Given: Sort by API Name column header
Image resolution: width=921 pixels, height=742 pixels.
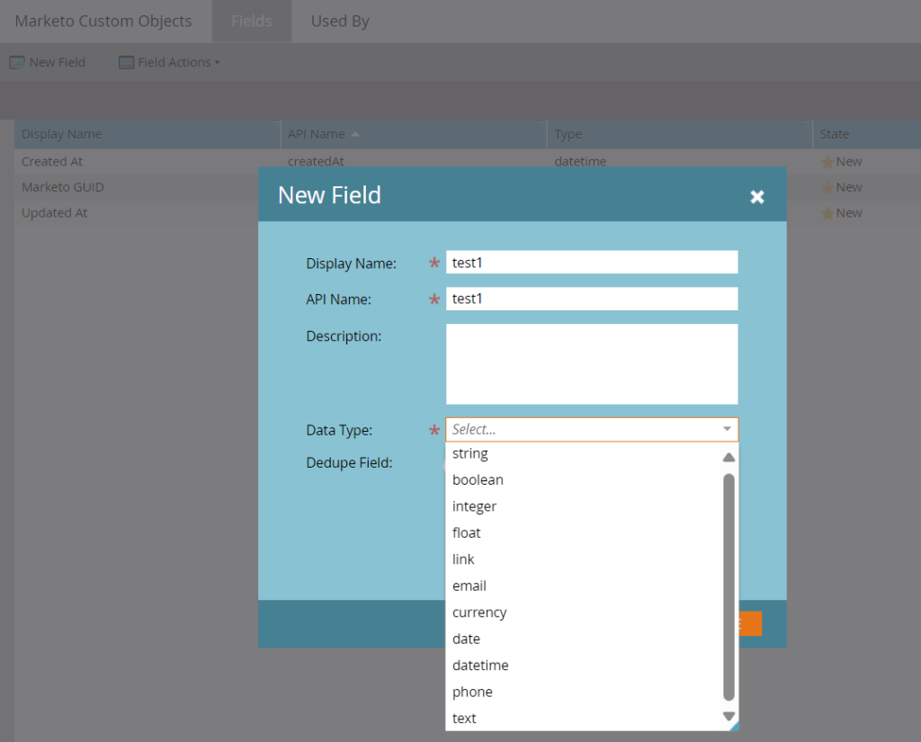Looking at the screenshot, I should [316, 134].
